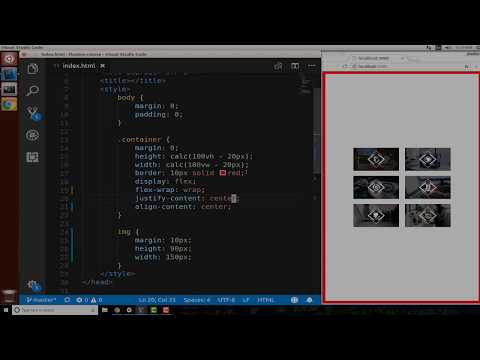Click the red color swatch in the border rule
The height and width of the screenshot is (360, 480).
223,173
